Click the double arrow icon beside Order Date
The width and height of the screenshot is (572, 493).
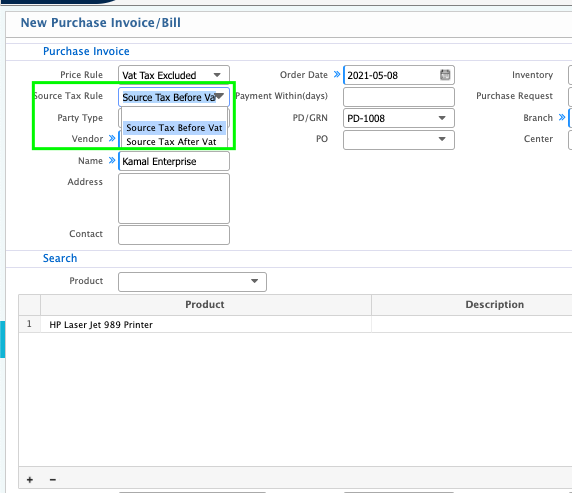pos(337,74)
